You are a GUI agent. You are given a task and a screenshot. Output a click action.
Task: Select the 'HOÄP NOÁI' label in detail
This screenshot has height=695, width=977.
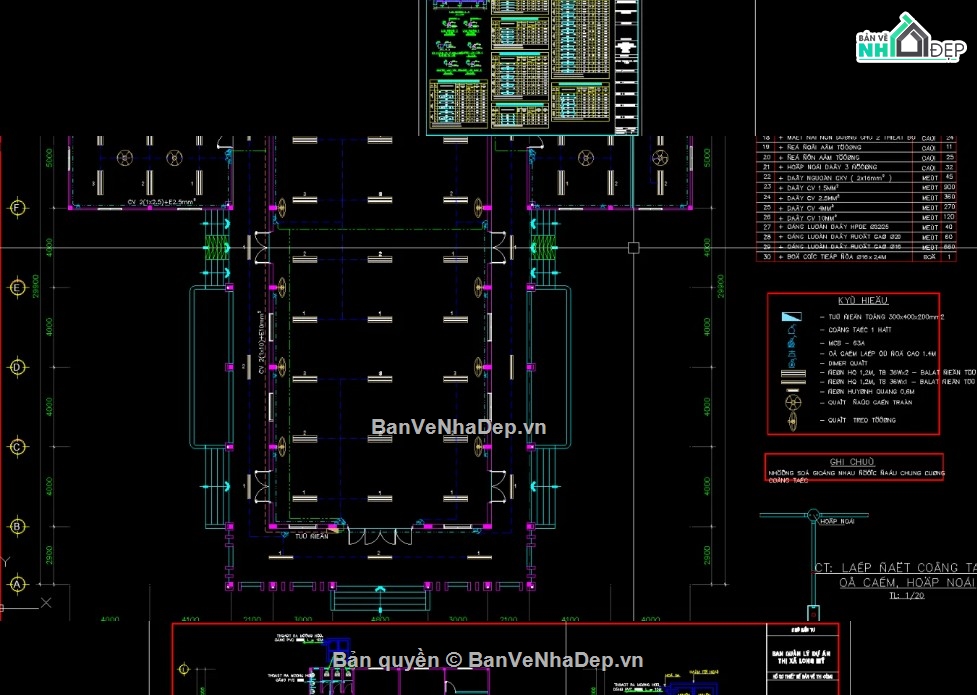click(837, 521)
